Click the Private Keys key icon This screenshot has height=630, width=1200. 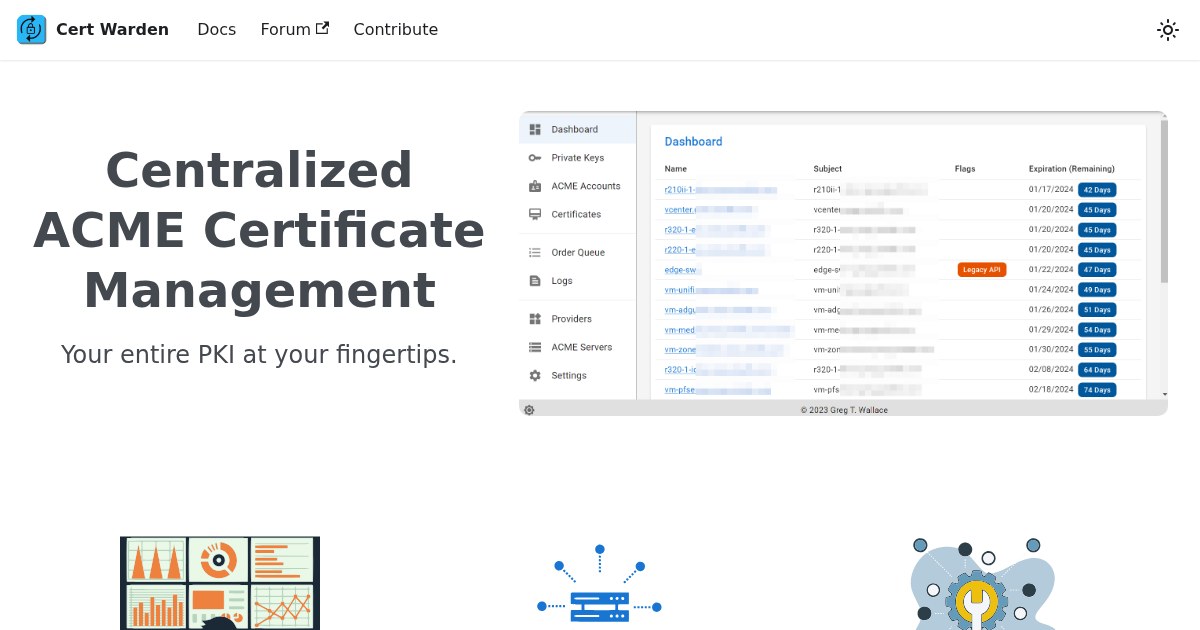click(535, 158)
